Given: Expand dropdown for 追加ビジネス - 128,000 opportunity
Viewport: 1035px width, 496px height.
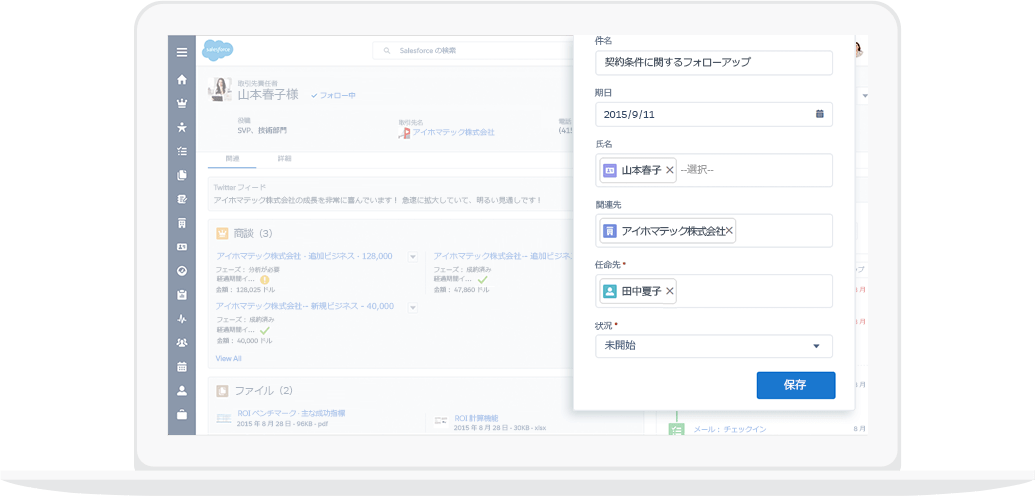Looking at the screenshot, I should (413, 257).
